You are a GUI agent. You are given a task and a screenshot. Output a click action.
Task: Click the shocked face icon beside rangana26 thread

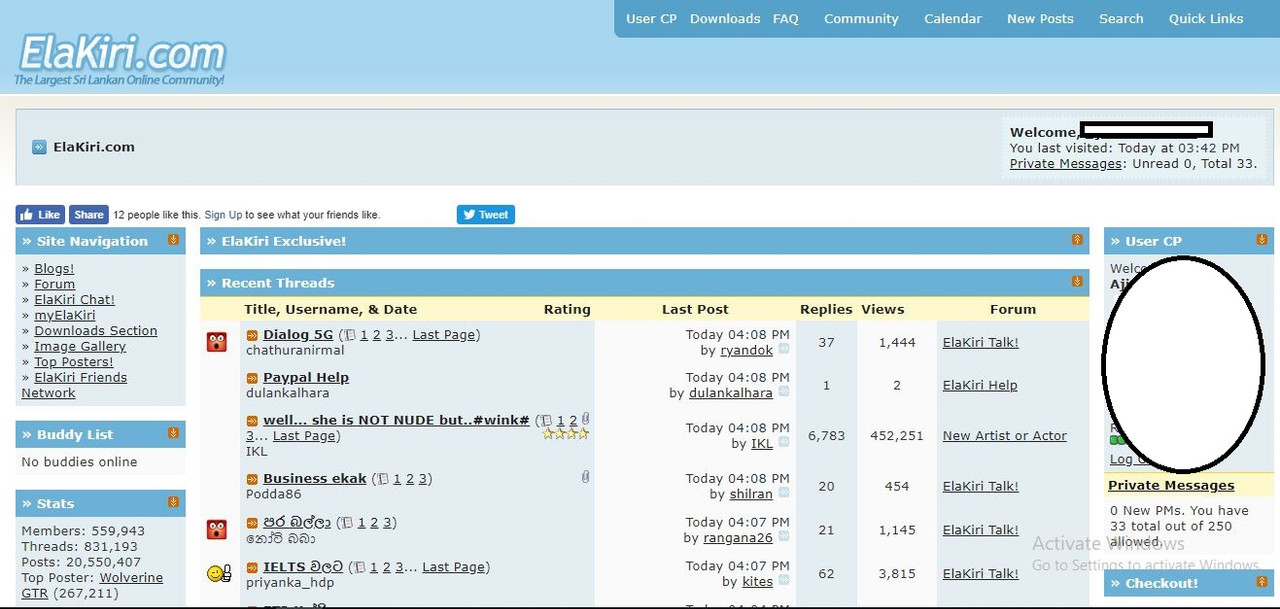point(217,530)
